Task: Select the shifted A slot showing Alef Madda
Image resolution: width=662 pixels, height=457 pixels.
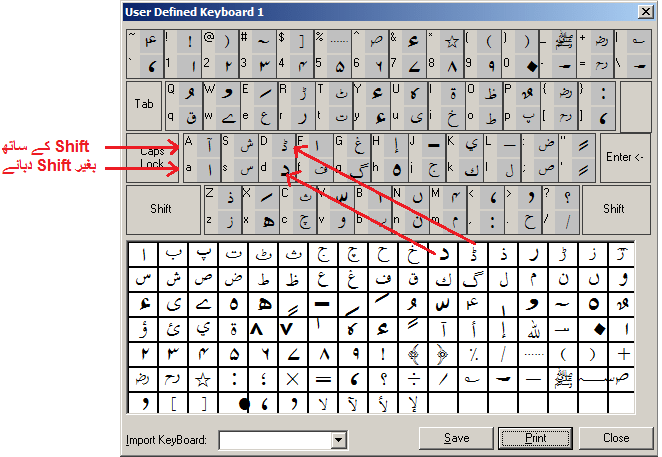Action: tap(209, 146)
